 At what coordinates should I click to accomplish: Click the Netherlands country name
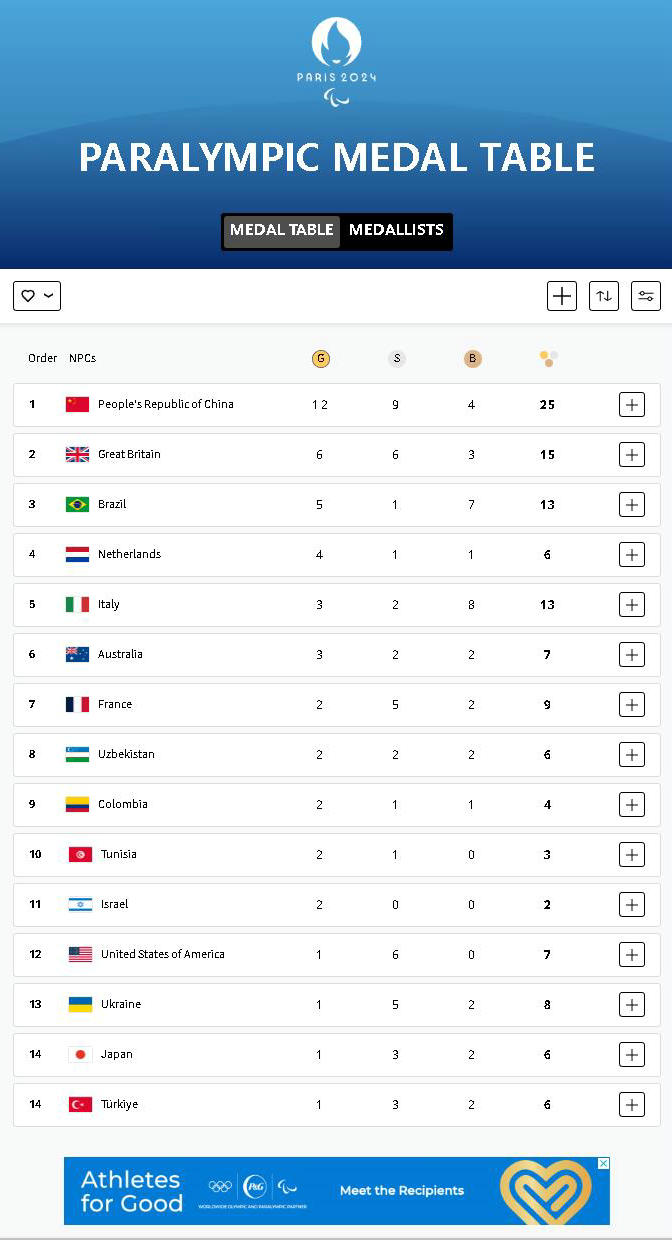point(129,554)
